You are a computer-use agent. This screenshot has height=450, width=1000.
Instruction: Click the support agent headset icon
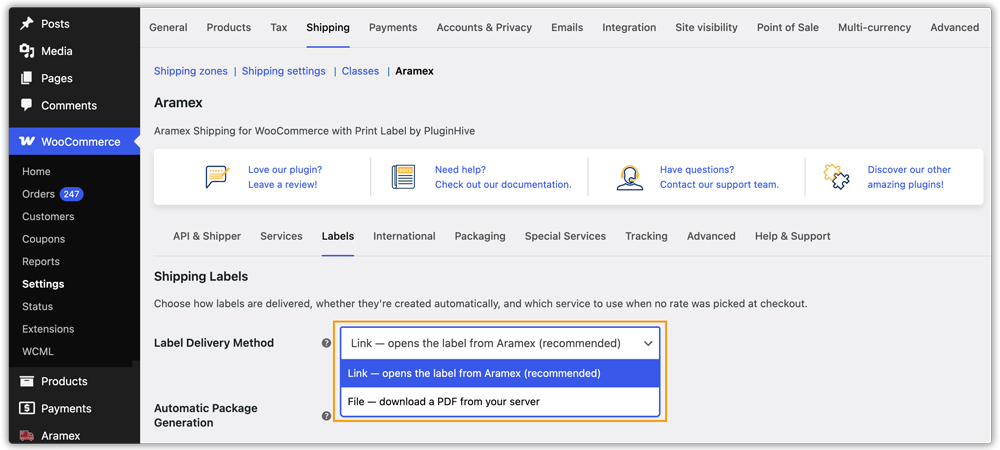[x=630, y=177]
